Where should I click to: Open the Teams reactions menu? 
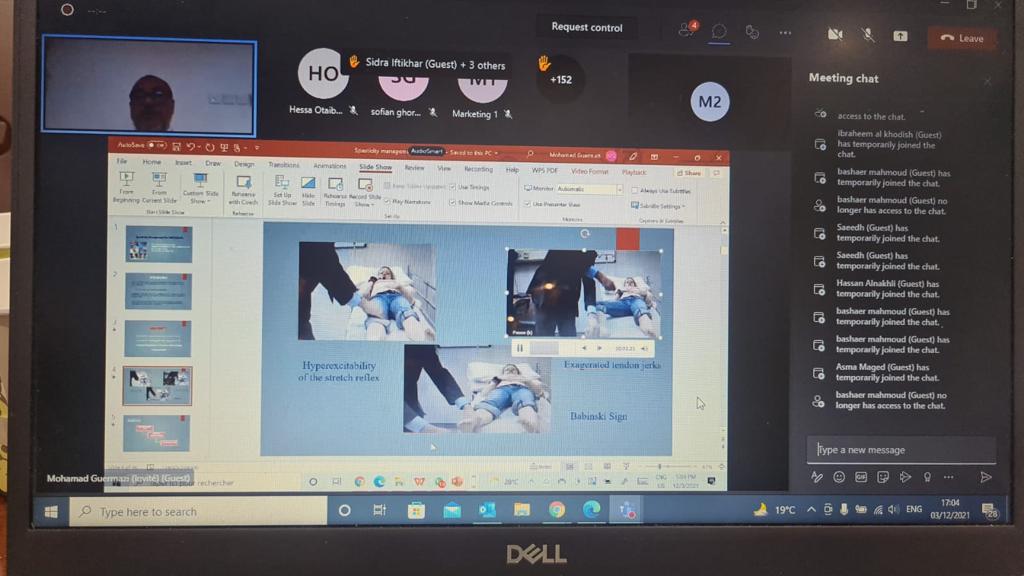(x=752, y=32)
